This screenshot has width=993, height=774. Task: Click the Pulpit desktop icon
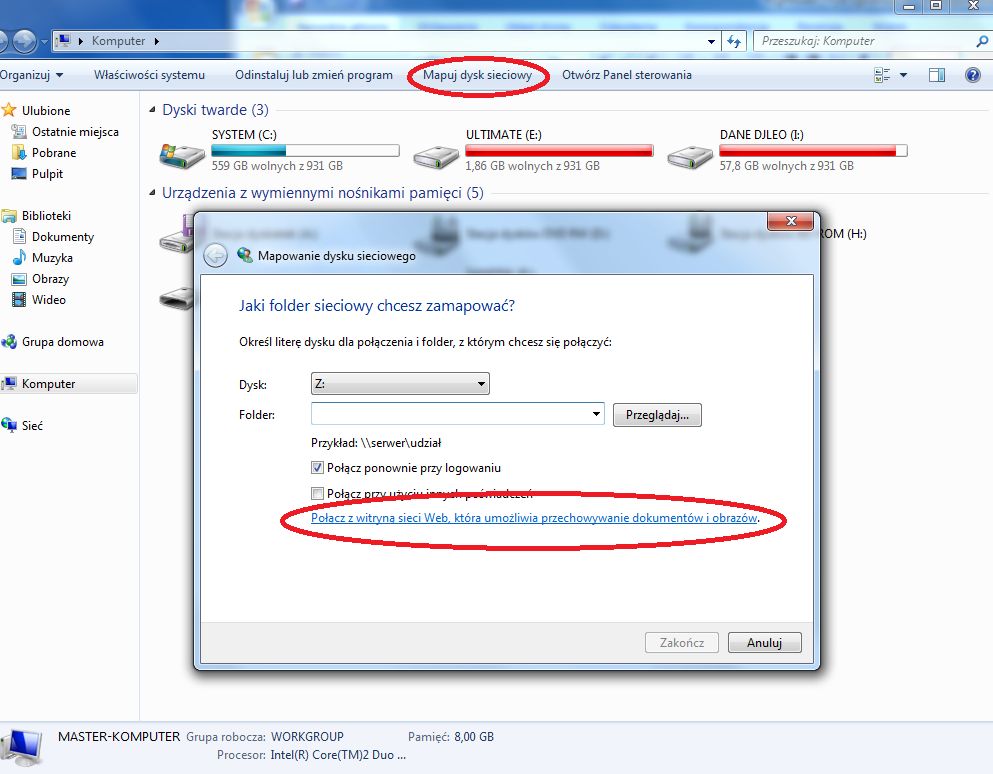click(20, 174)
